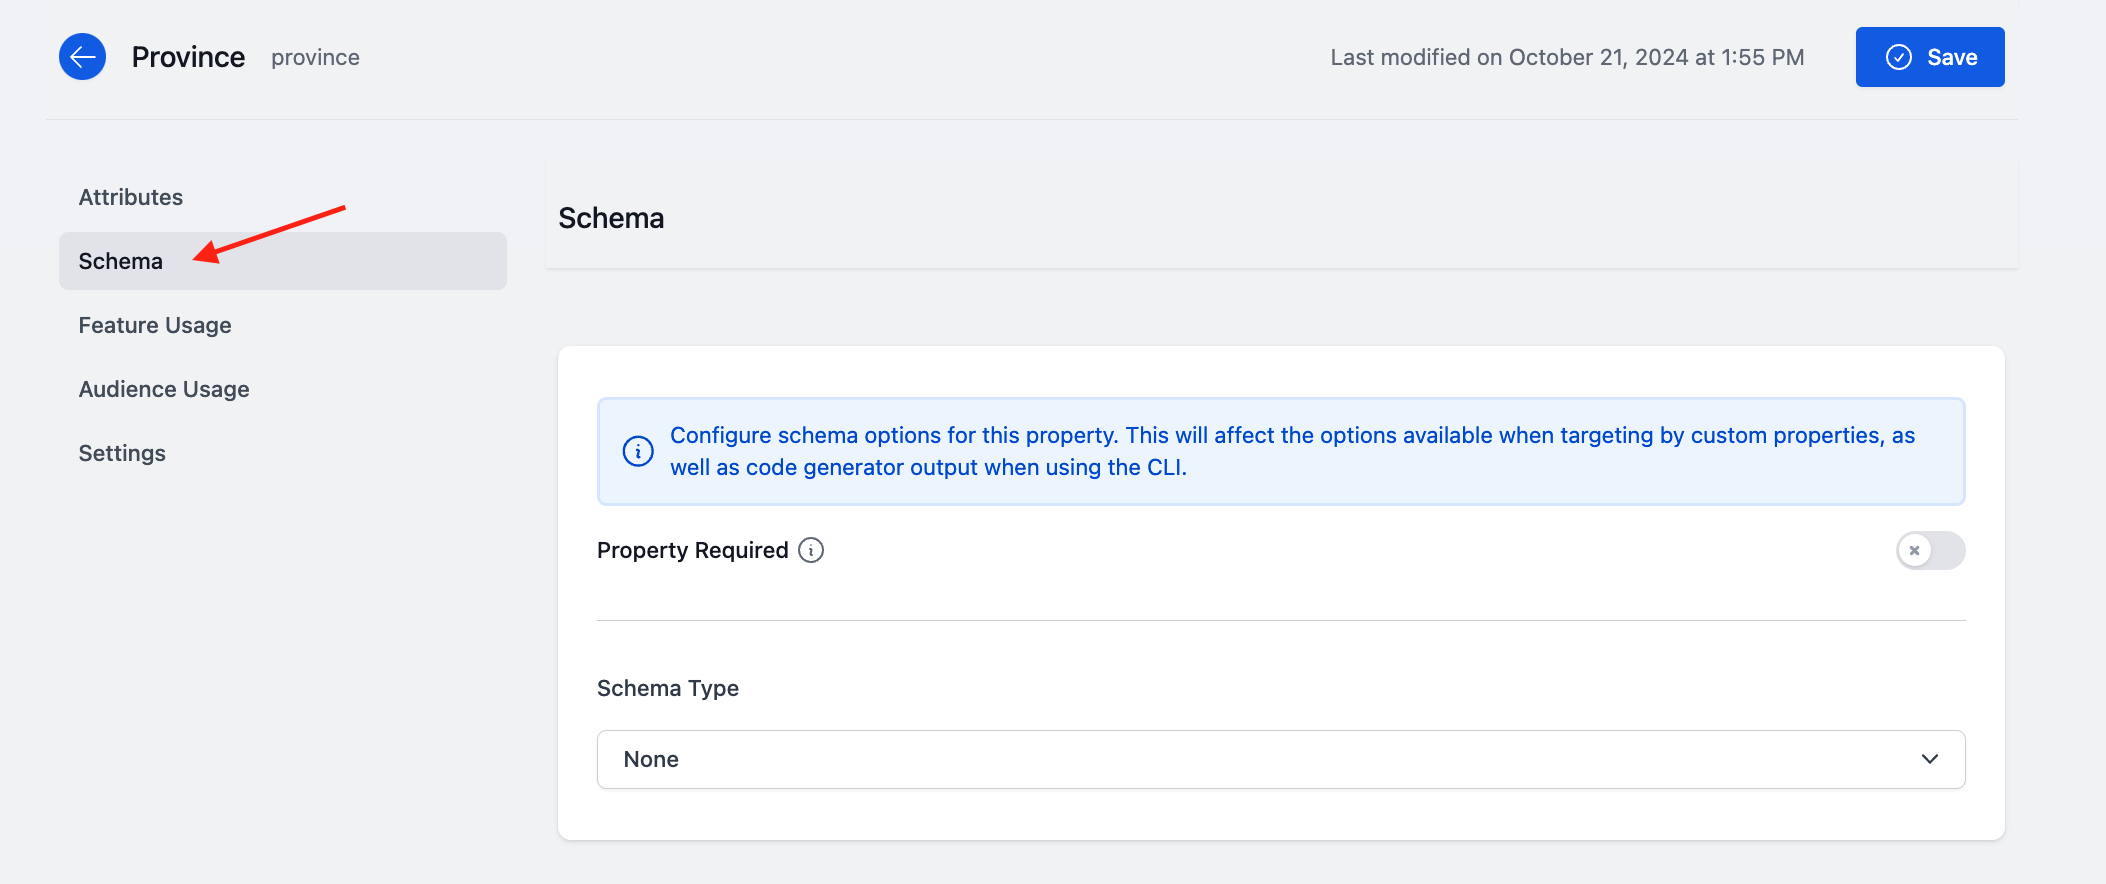Click the info icon next to Property Required
Image resolution: width=2106 pixels, height=884 pixels.
(811, 550)
